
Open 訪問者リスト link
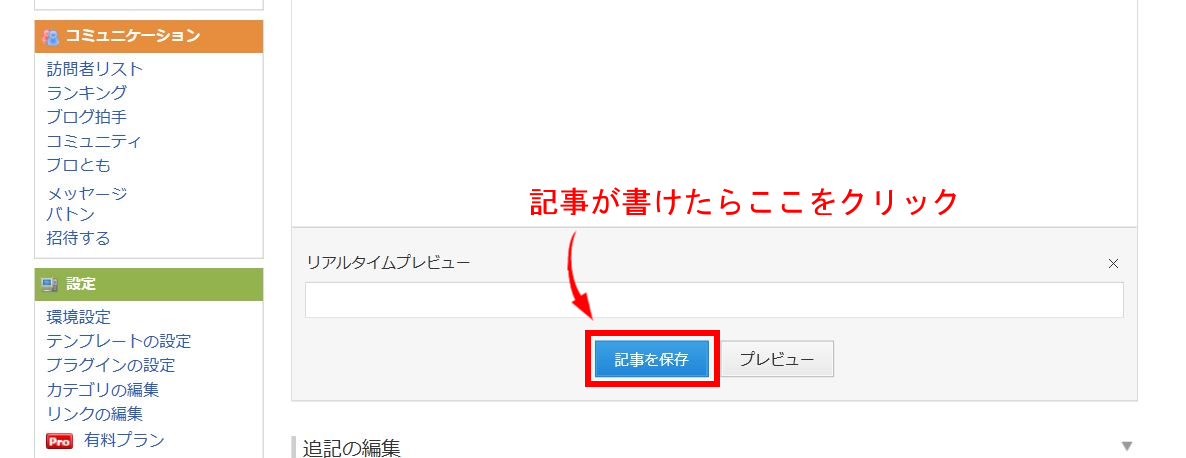95,69
